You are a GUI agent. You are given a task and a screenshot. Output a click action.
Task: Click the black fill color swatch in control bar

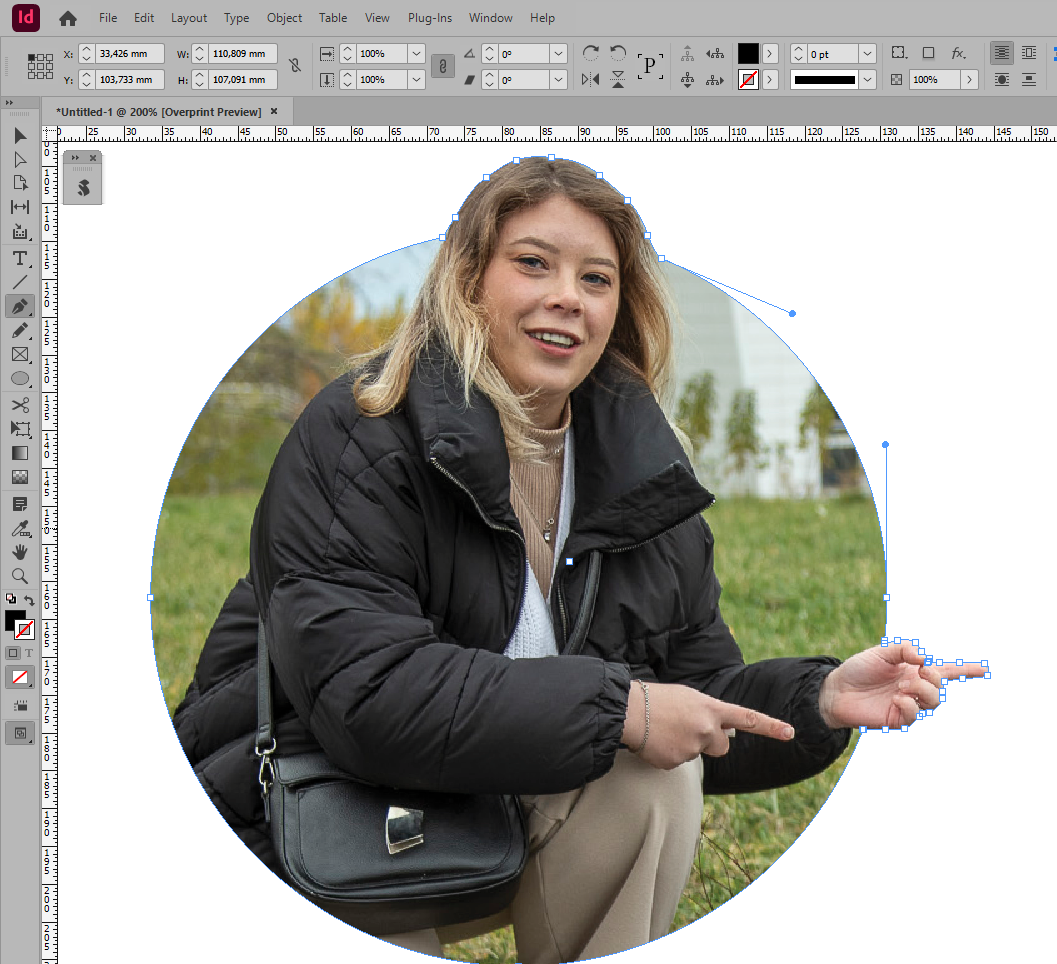click(748, 53)
